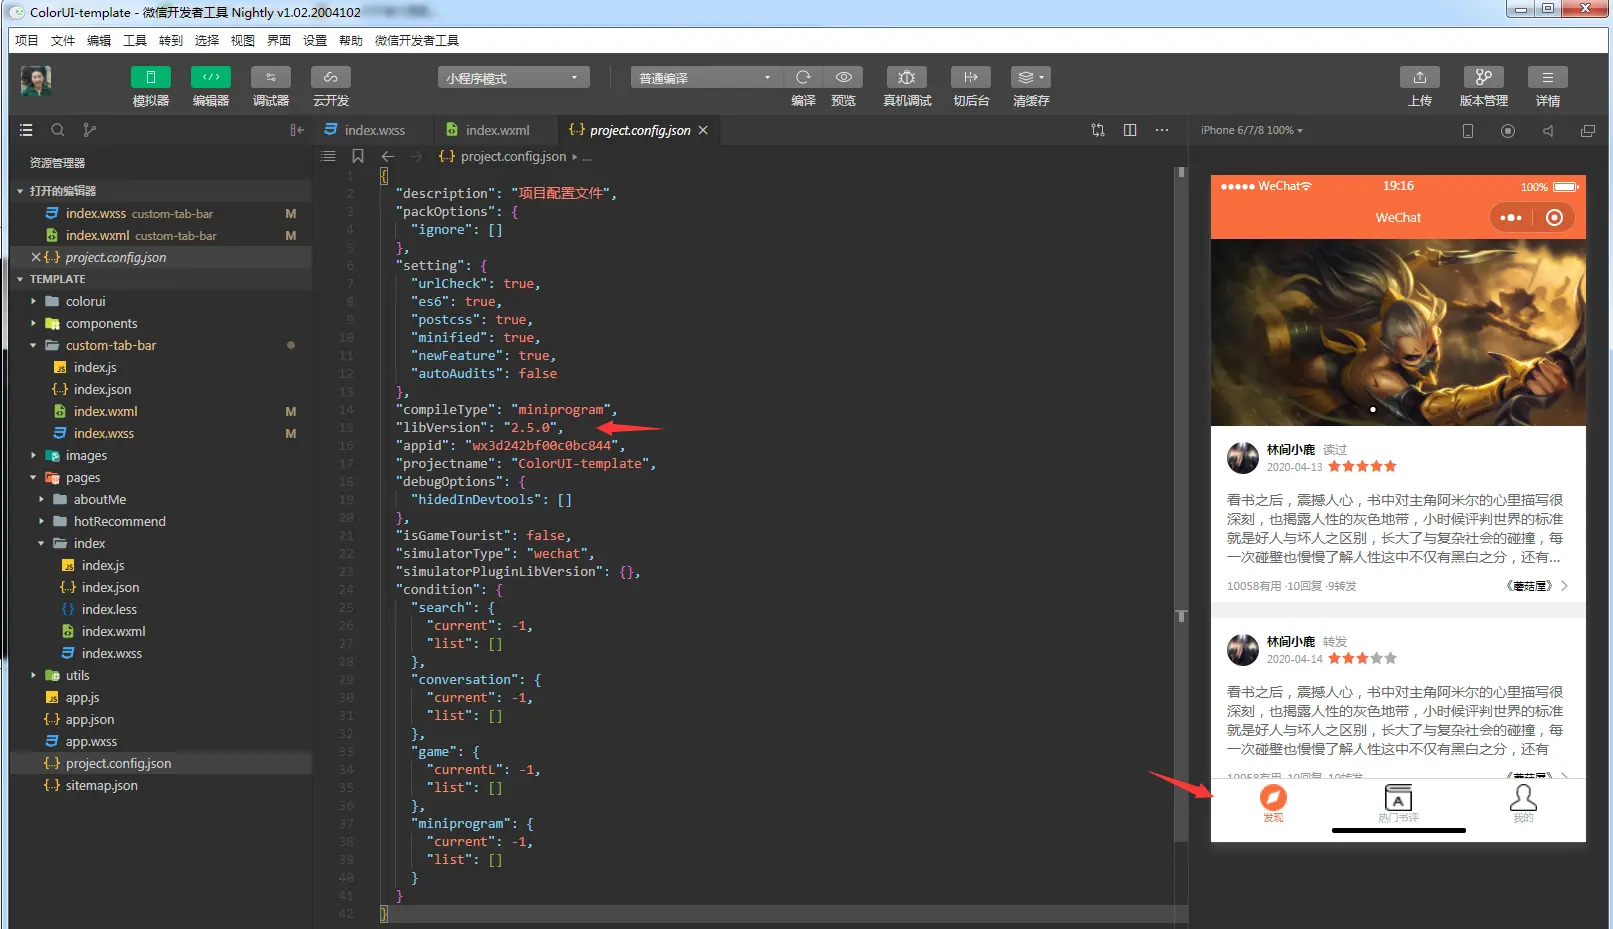This screenshot has height=929, width=1613.
Task: Collapse the custom-tab-bar folder
Action: pyautogui.click(x=160, y=345)
